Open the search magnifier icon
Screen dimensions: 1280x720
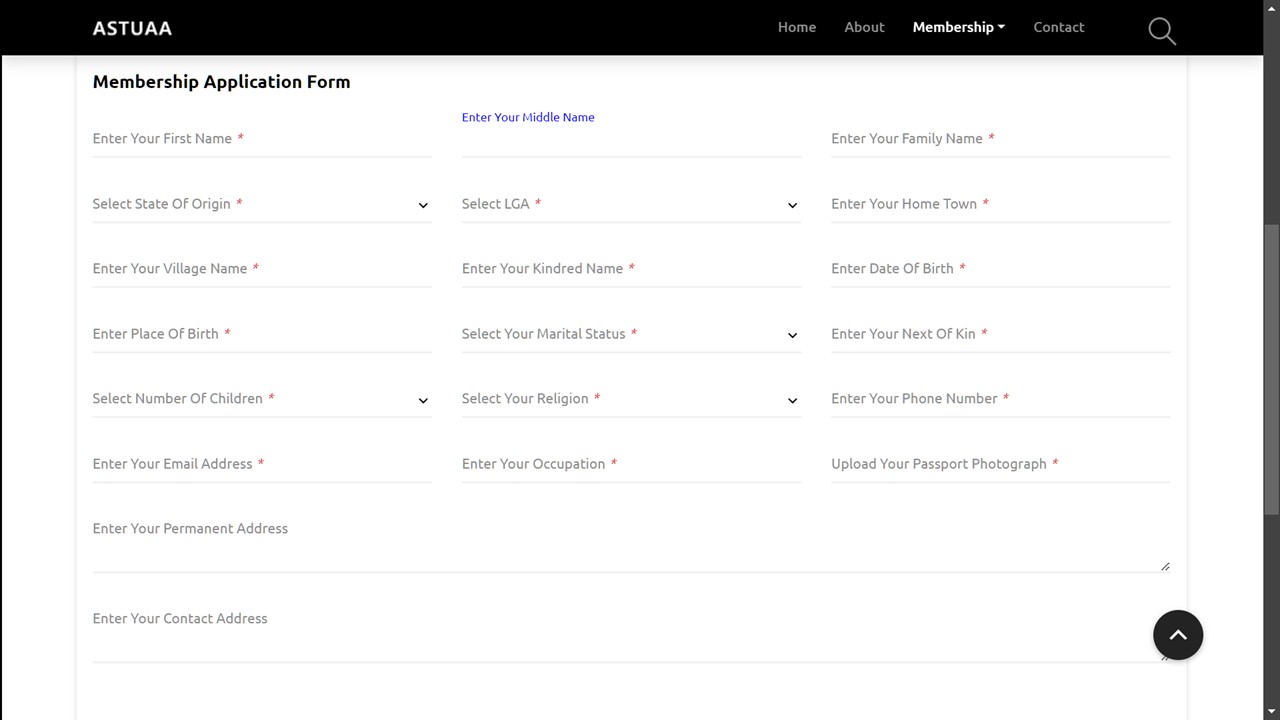click(x=1162, y=30)
